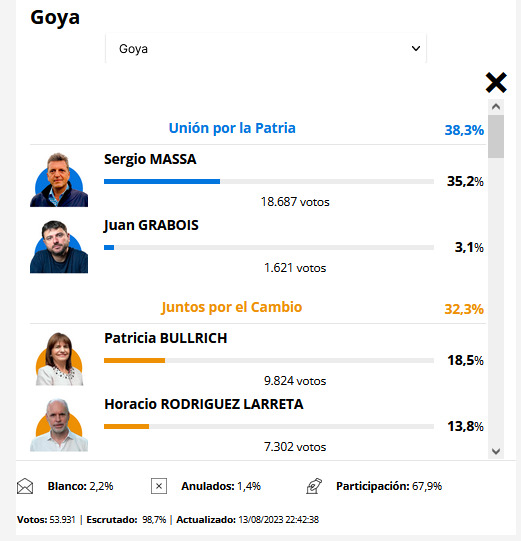Click the blank vote envelope icon

click(x=25, y=486)
